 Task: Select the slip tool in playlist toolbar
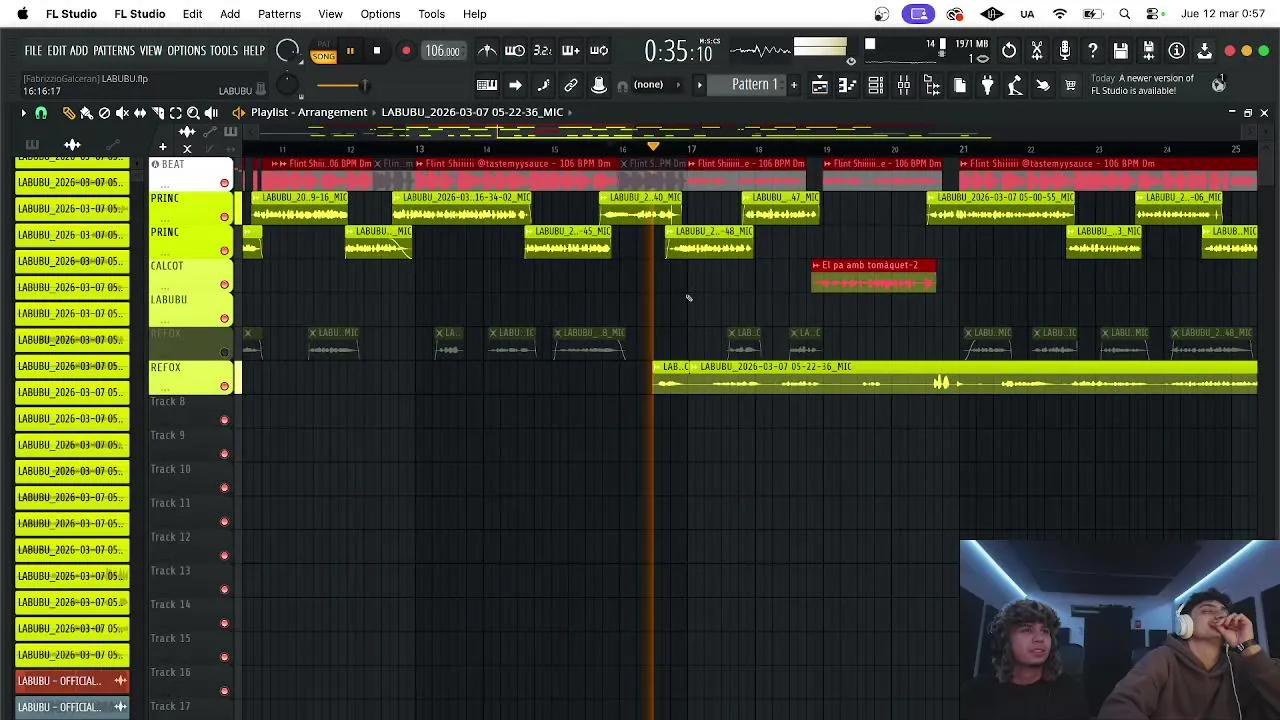[140, 113]
